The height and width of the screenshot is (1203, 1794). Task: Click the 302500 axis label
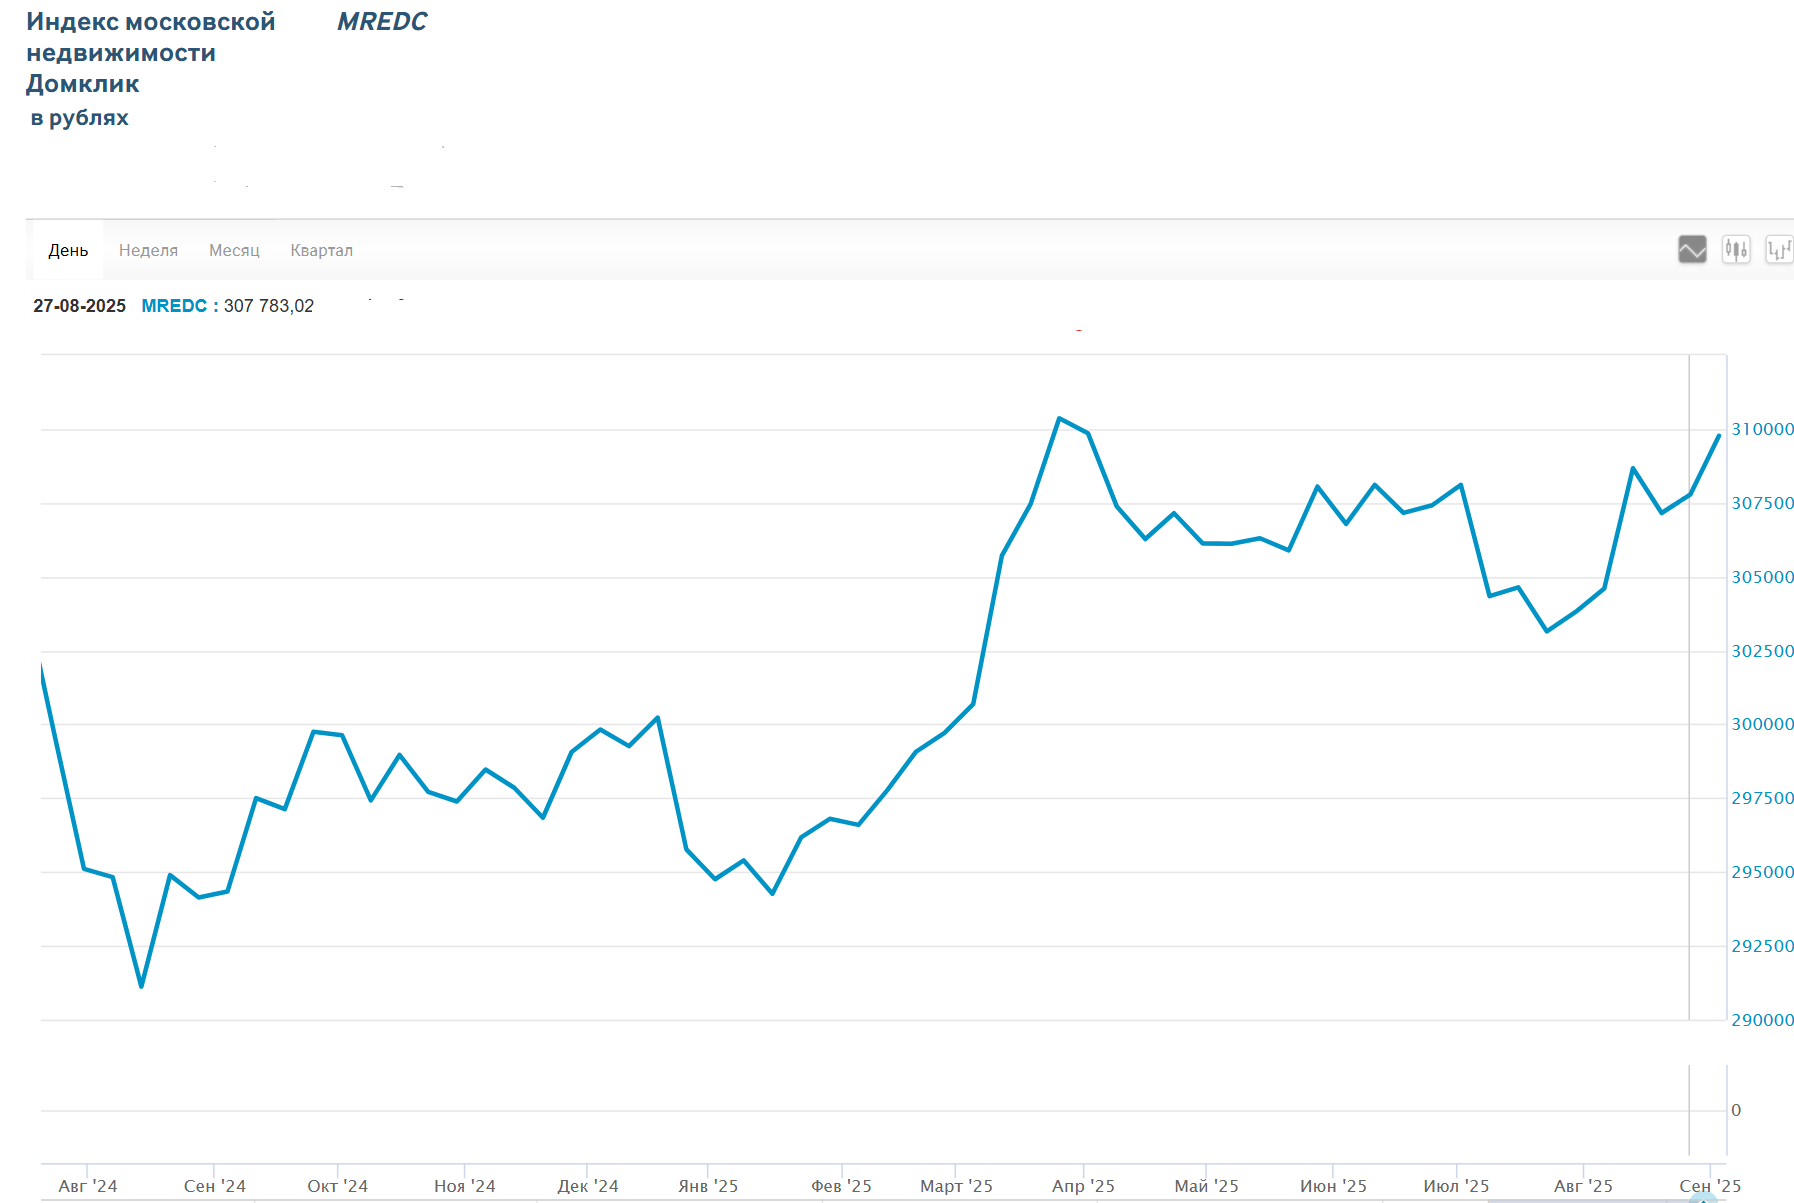(x=1762, y=651)
